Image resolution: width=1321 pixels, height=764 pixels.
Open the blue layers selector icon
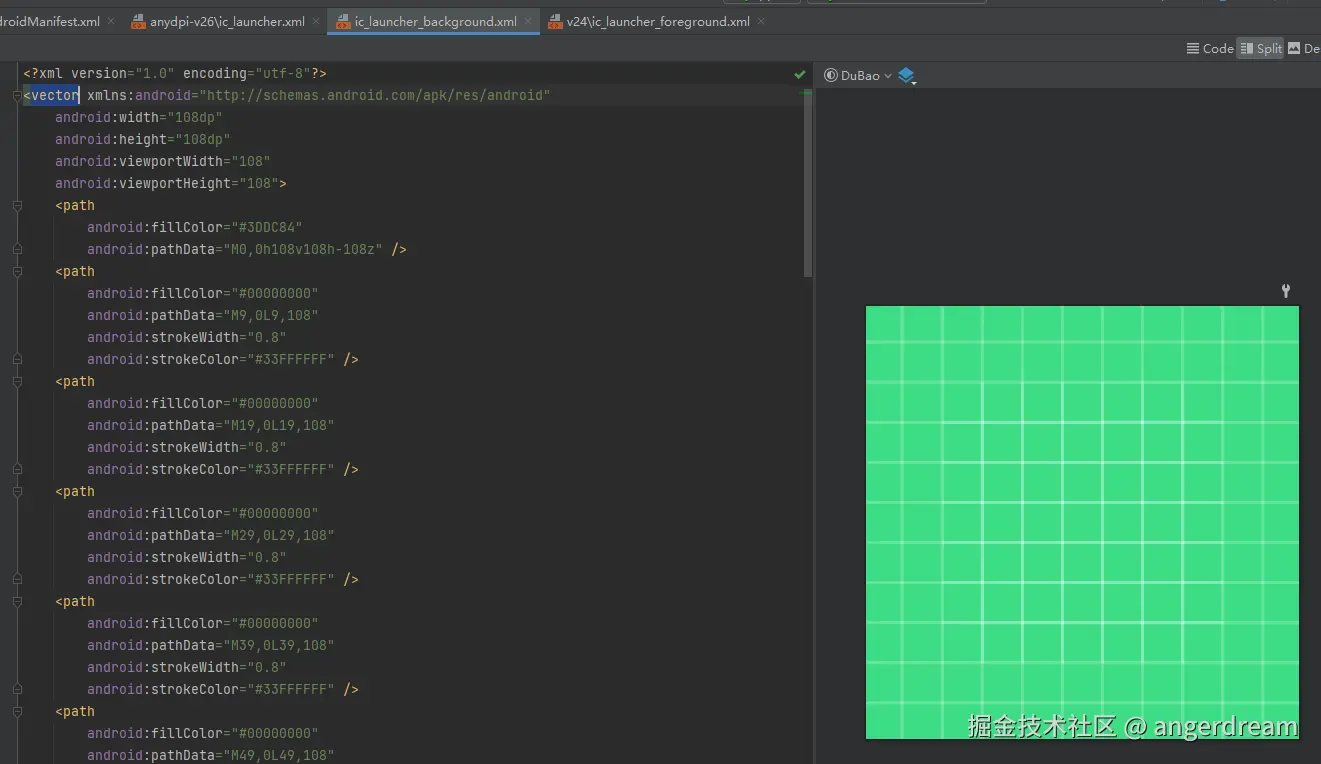coord(906,75)
